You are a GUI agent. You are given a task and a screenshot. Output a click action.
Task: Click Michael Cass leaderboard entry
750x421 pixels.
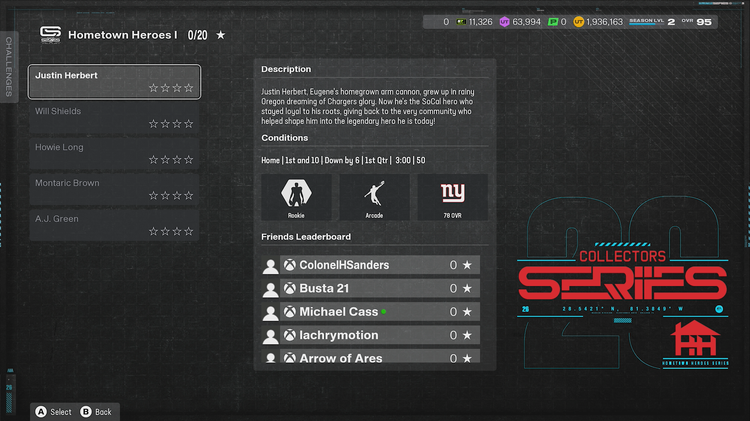tap(370, 312)
